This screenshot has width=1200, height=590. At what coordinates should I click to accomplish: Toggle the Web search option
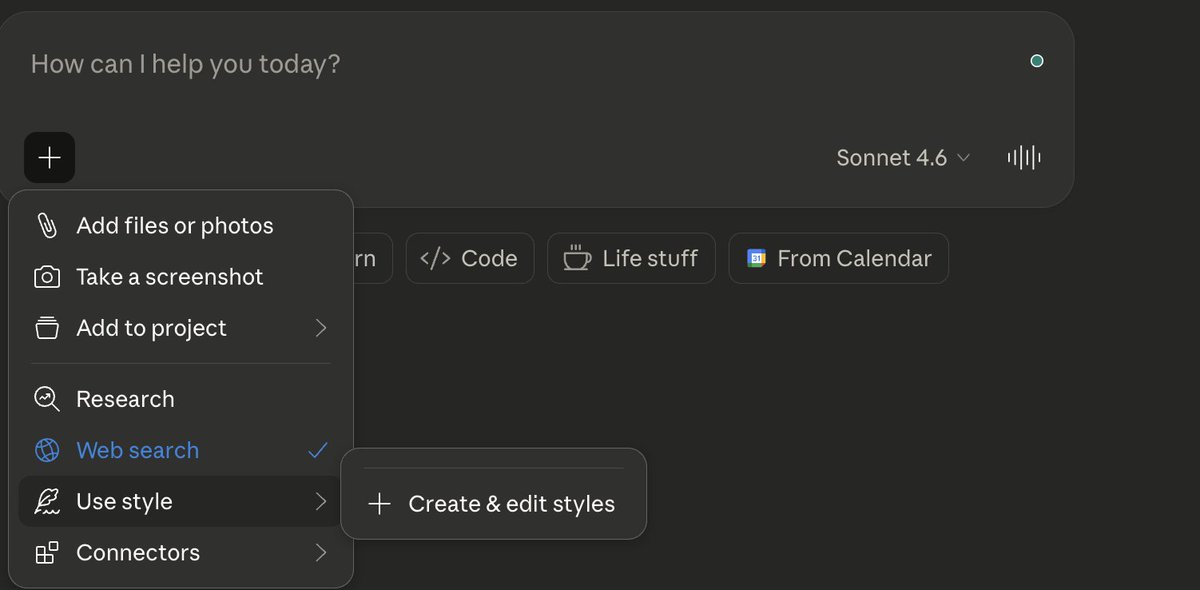138,451
